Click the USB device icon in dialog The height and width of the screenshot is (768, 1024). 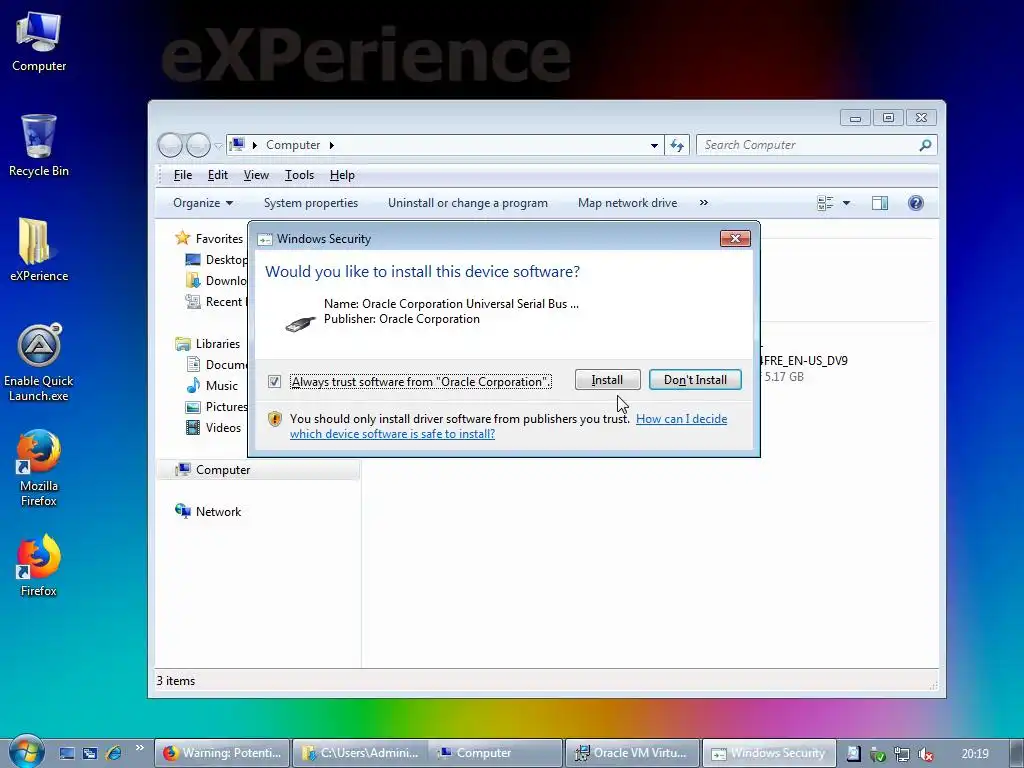pyautogui.click(x=300, y=323)
